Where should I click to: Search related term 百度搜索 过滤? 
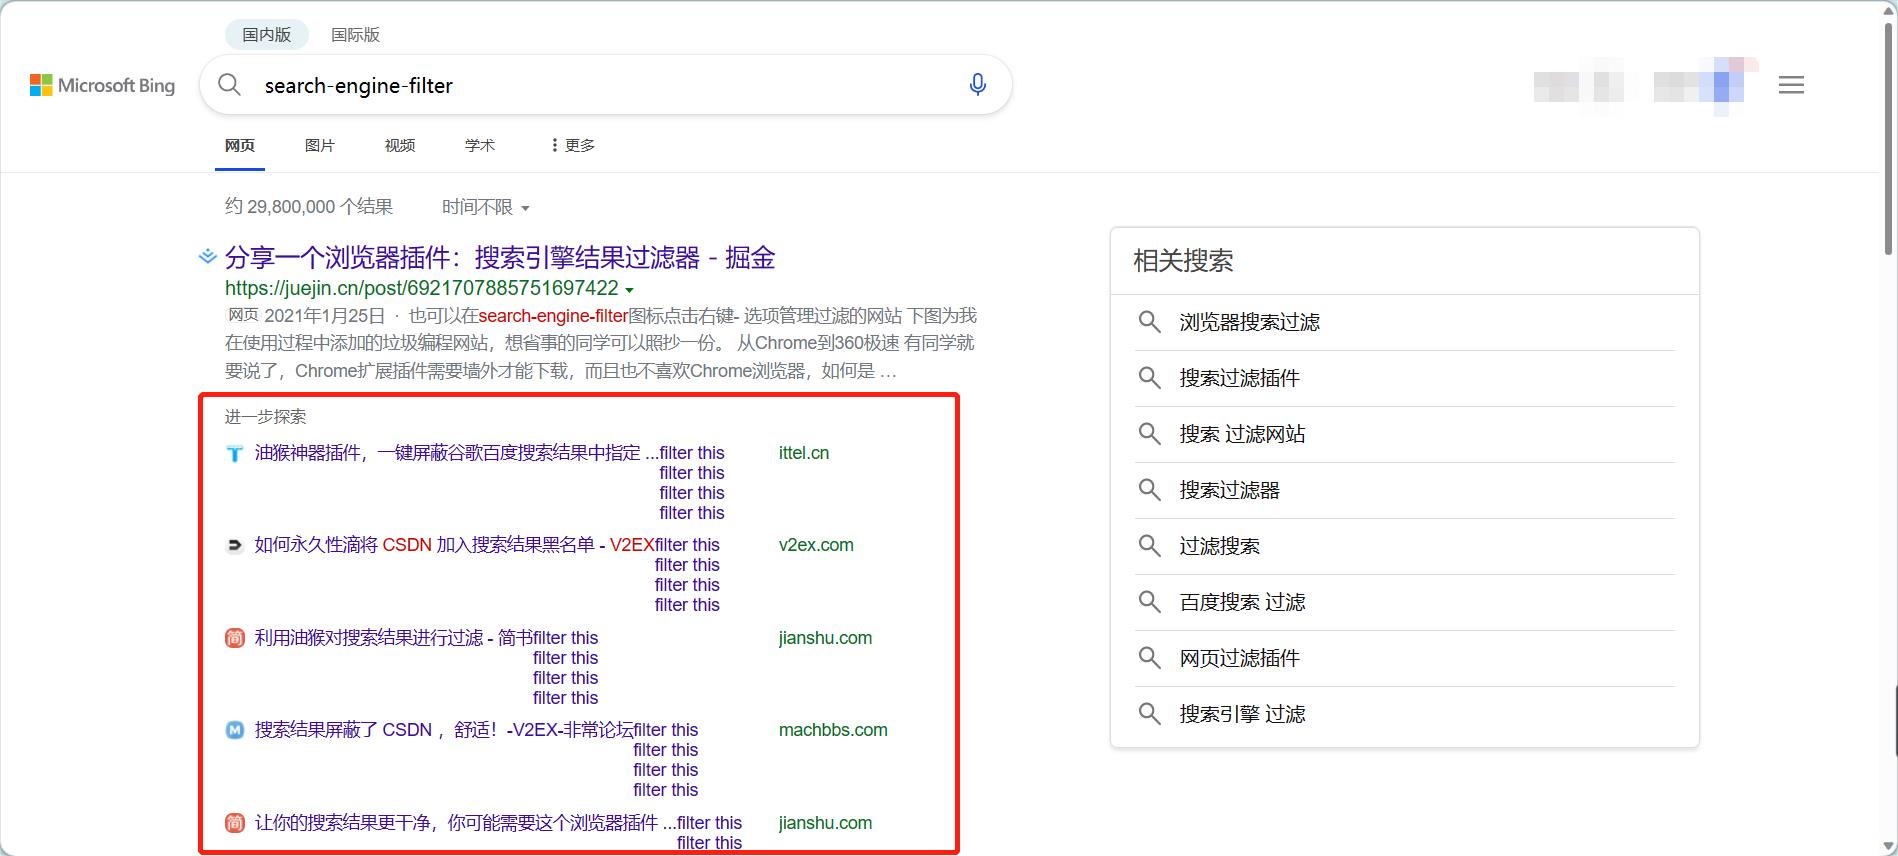click(x=1242, y=602)
